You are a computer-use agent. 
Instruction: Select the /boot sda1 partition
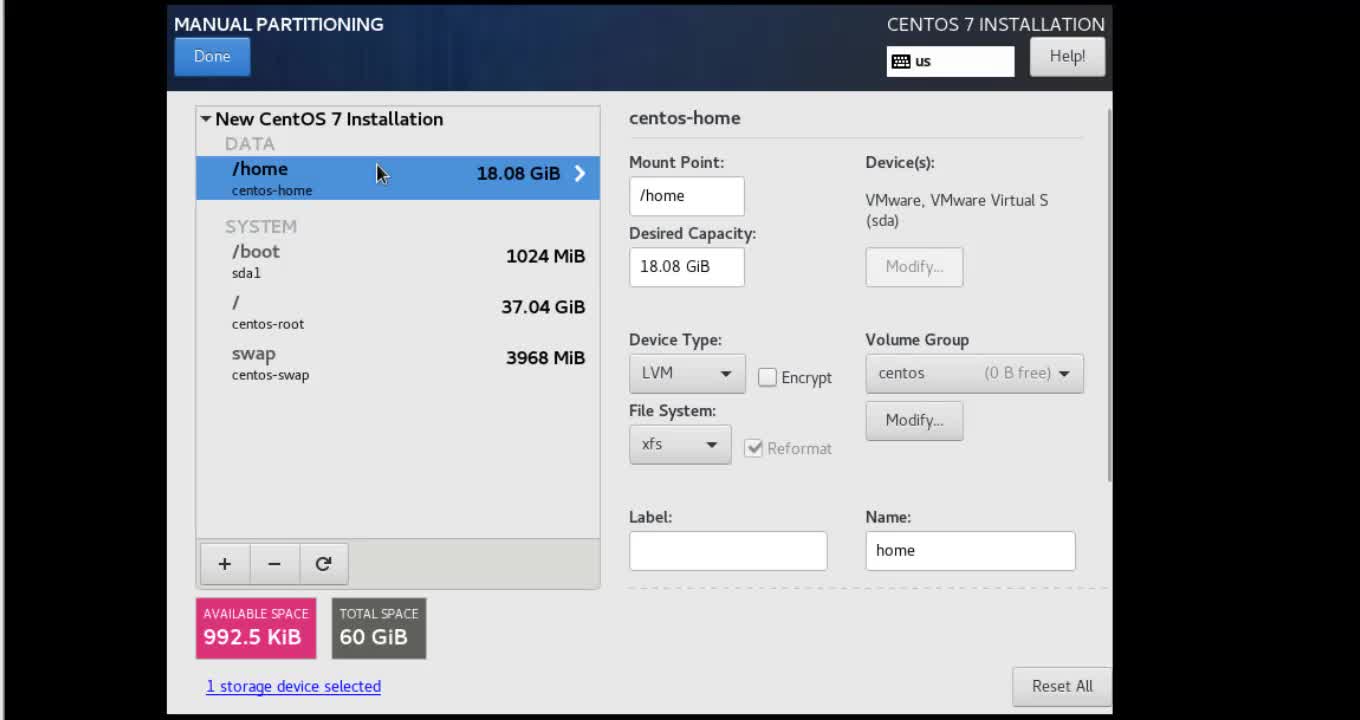(x=398, y=260)
